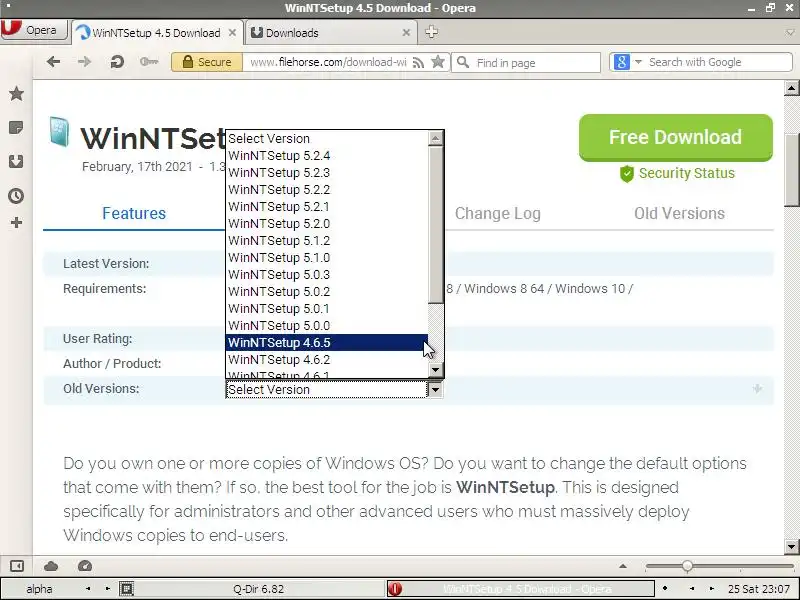Expand the plus icon on Old Versions row

tap(757, 389)
